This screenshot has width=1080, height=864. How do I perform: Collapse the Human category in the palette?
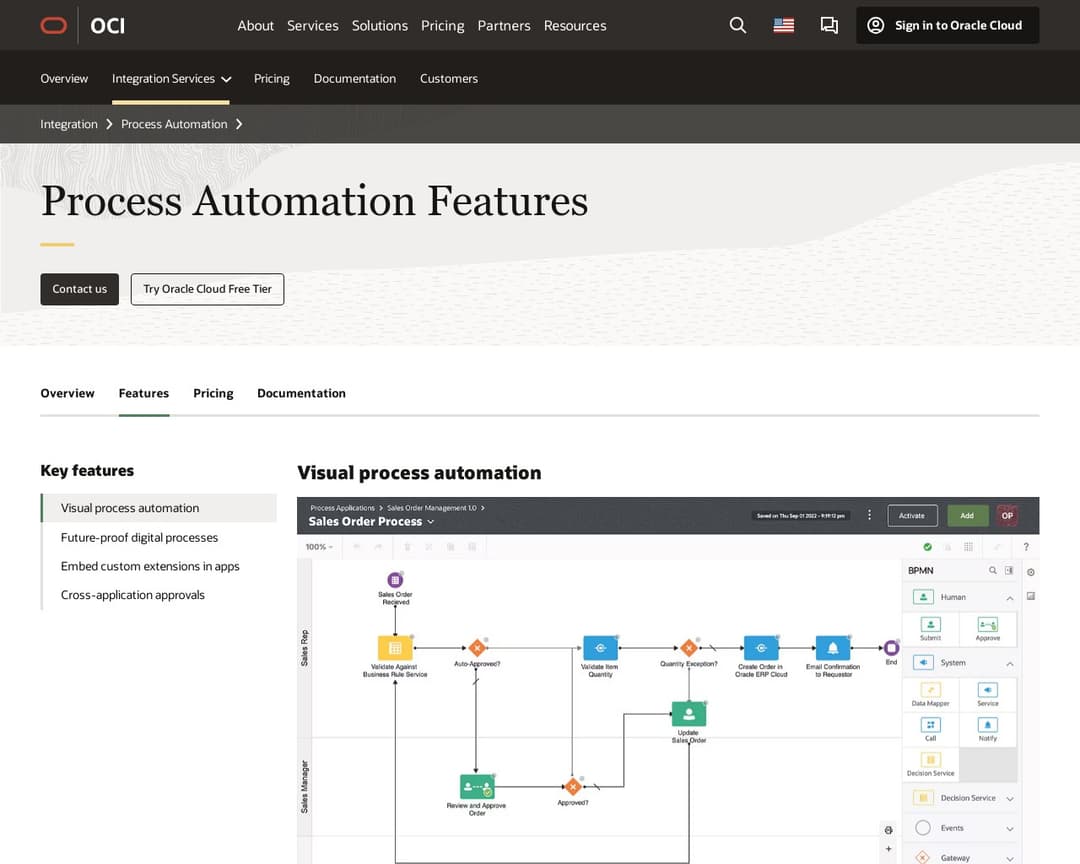coord(1008,596)
